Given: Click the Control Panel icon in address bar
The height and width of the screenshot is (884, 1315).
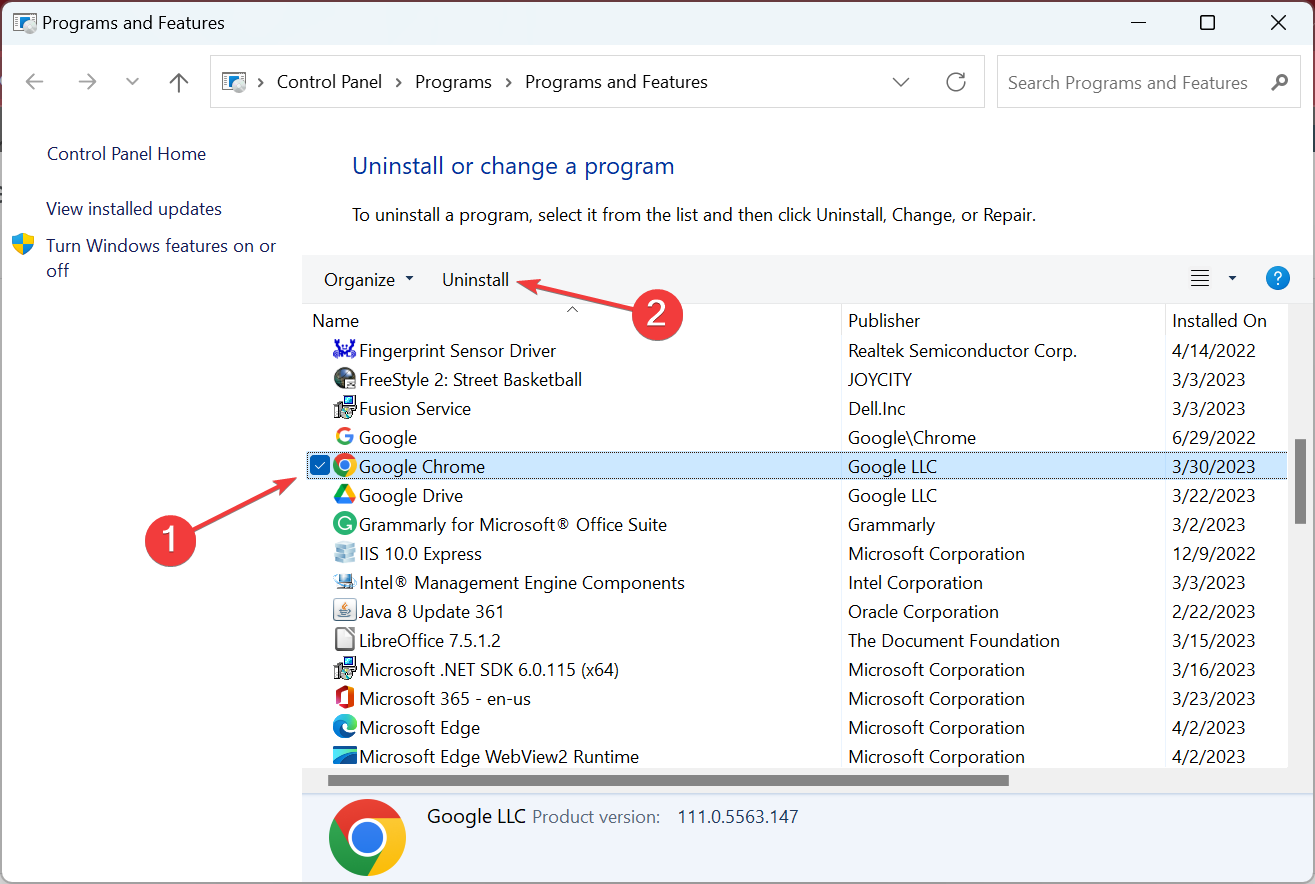Looking at the screenshot, I should click(234, 82).
